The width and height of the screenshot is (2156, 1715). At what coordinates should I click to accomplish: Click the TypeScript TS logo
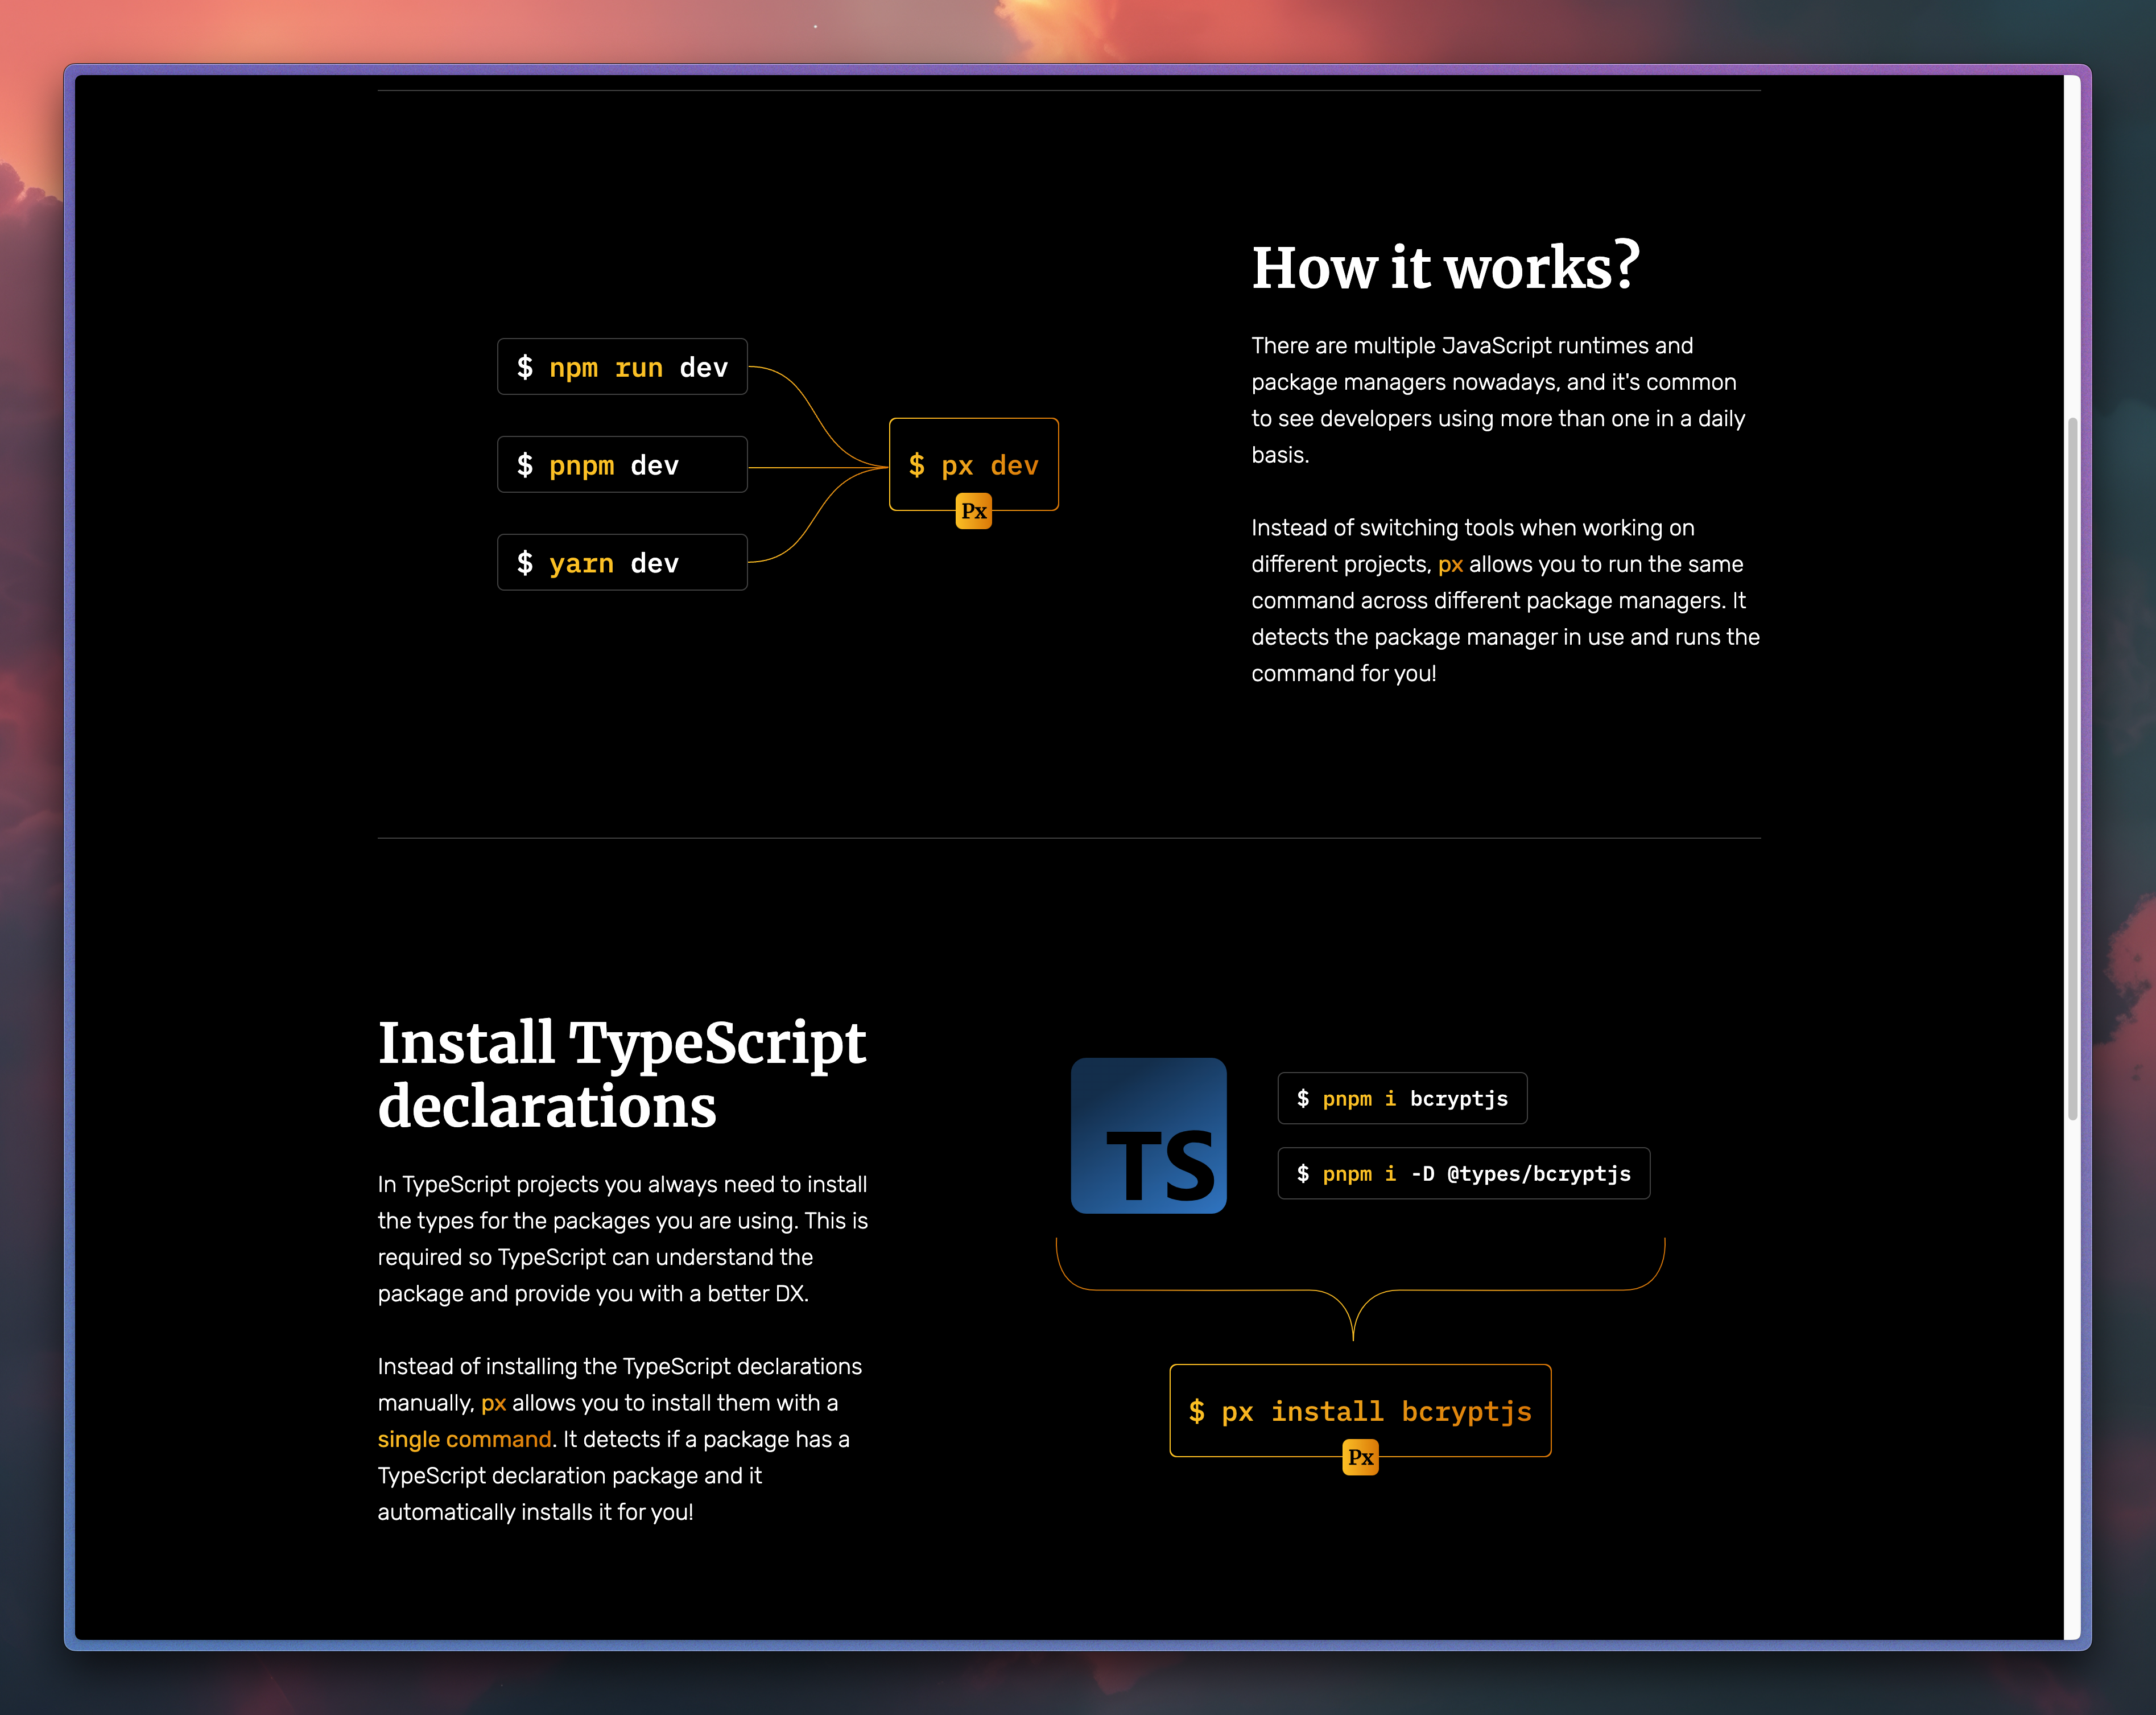pyautogui.click(x=1148, y=1136)
